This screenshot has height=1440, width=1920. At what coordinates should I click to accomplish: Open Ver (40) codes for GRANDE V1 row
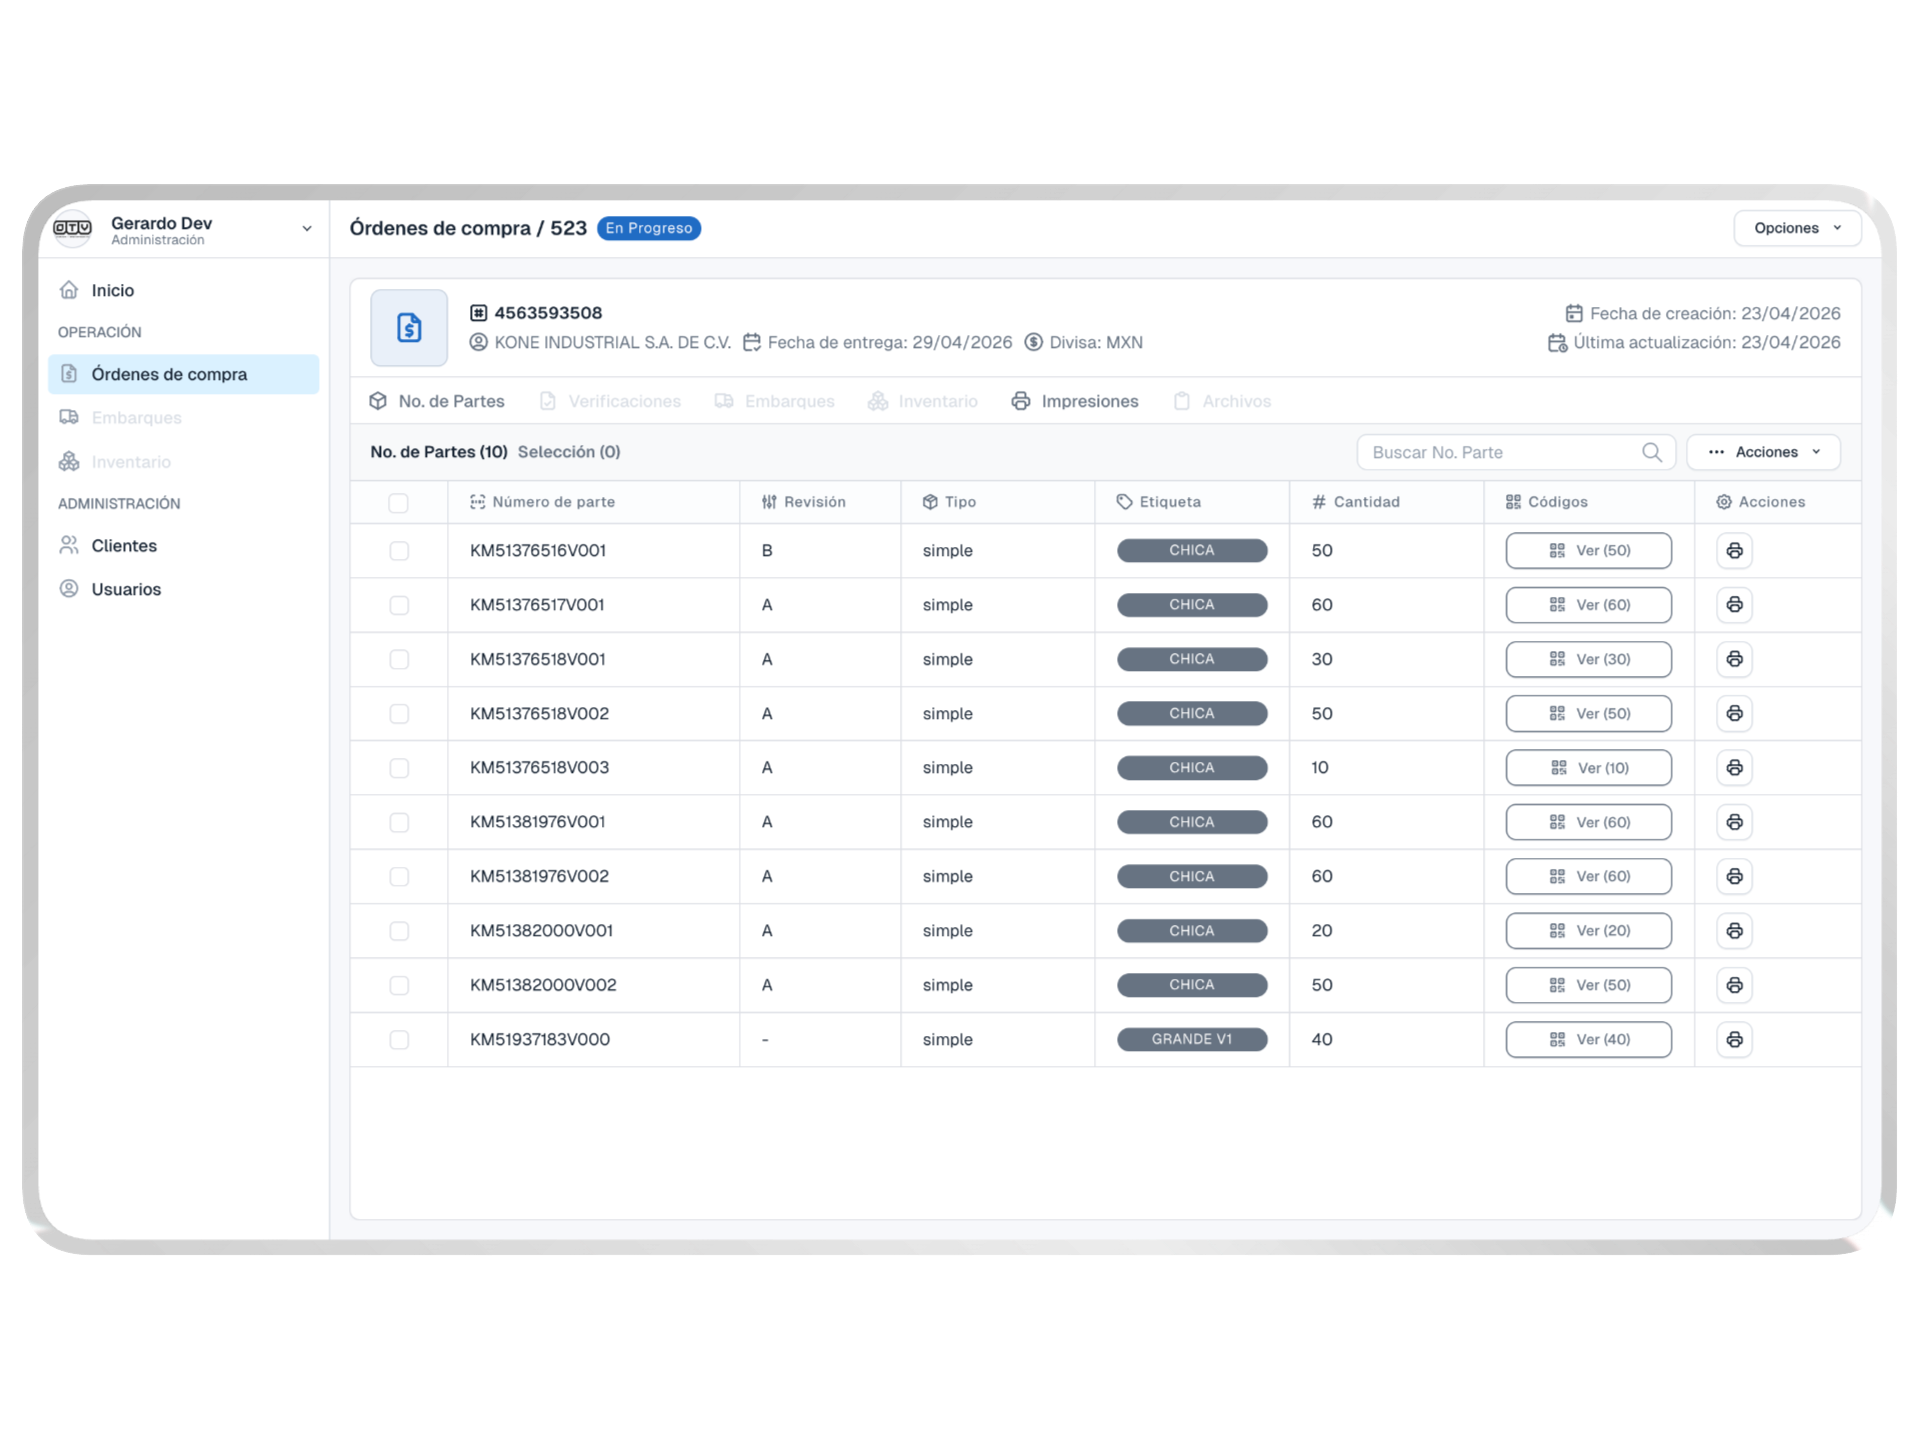tap(1588, 1040)
